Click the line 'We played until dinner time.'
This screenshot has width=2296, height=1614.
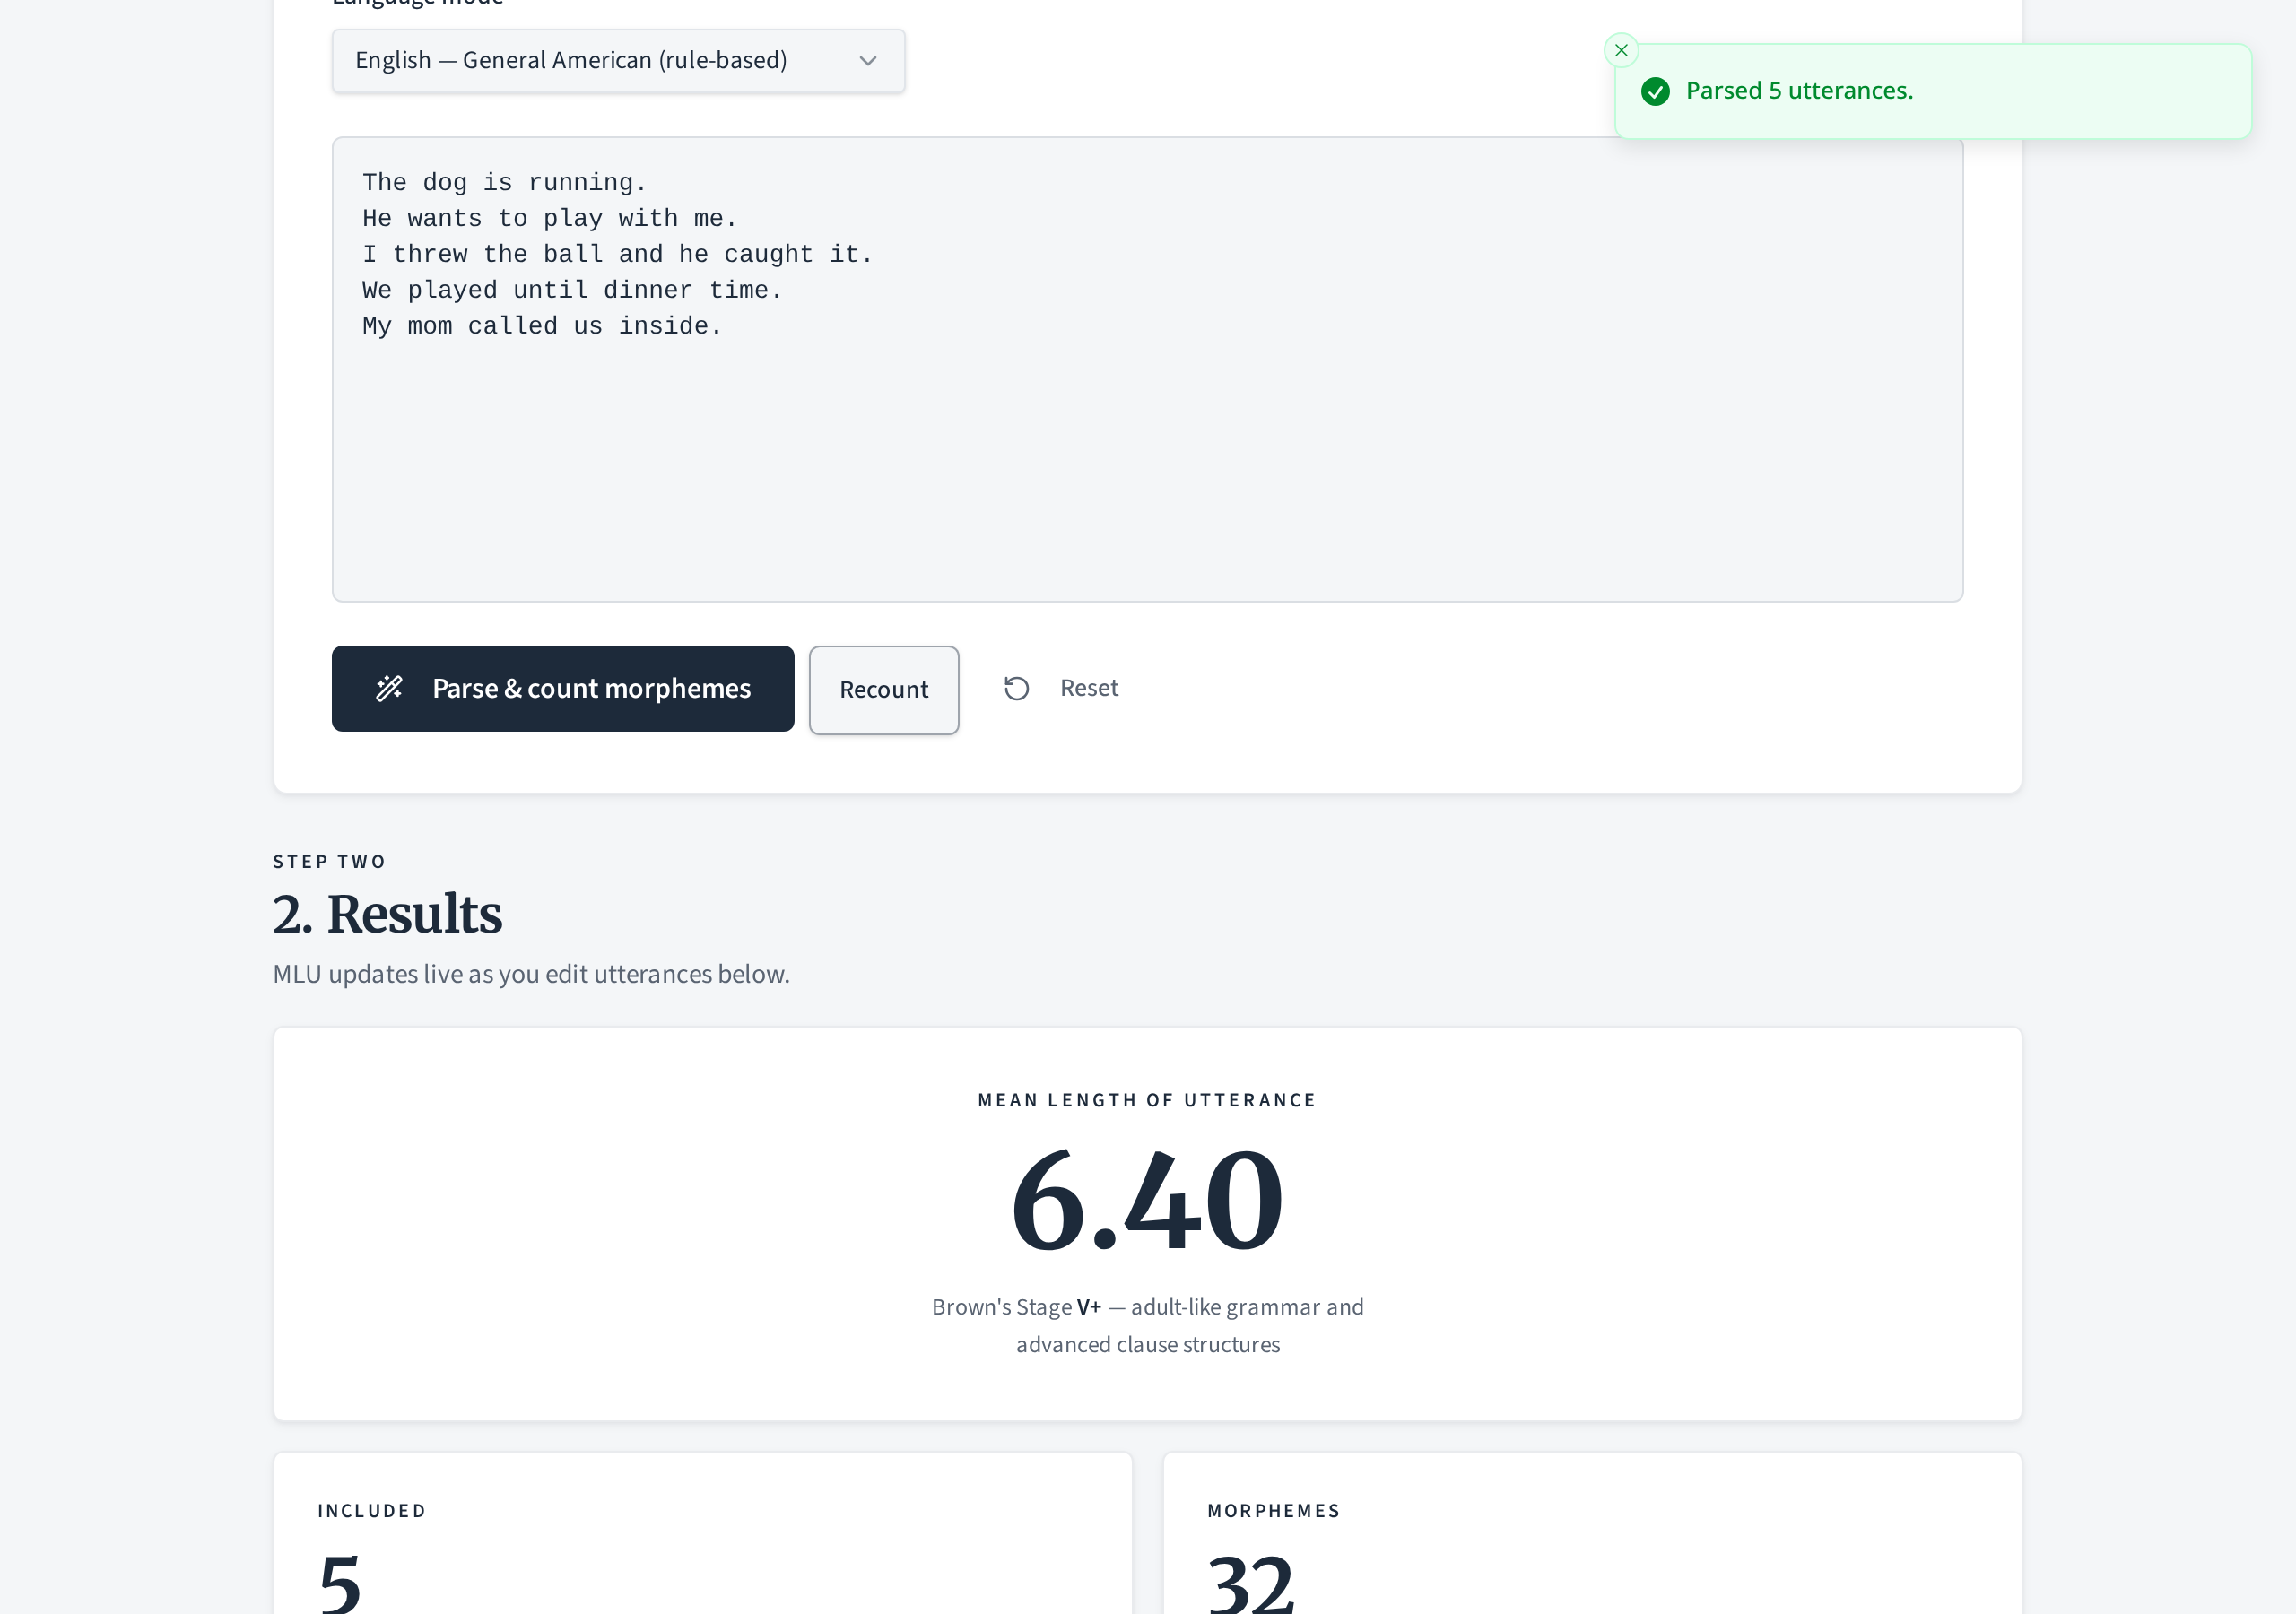pyautogui.click(x=572, y=291)
